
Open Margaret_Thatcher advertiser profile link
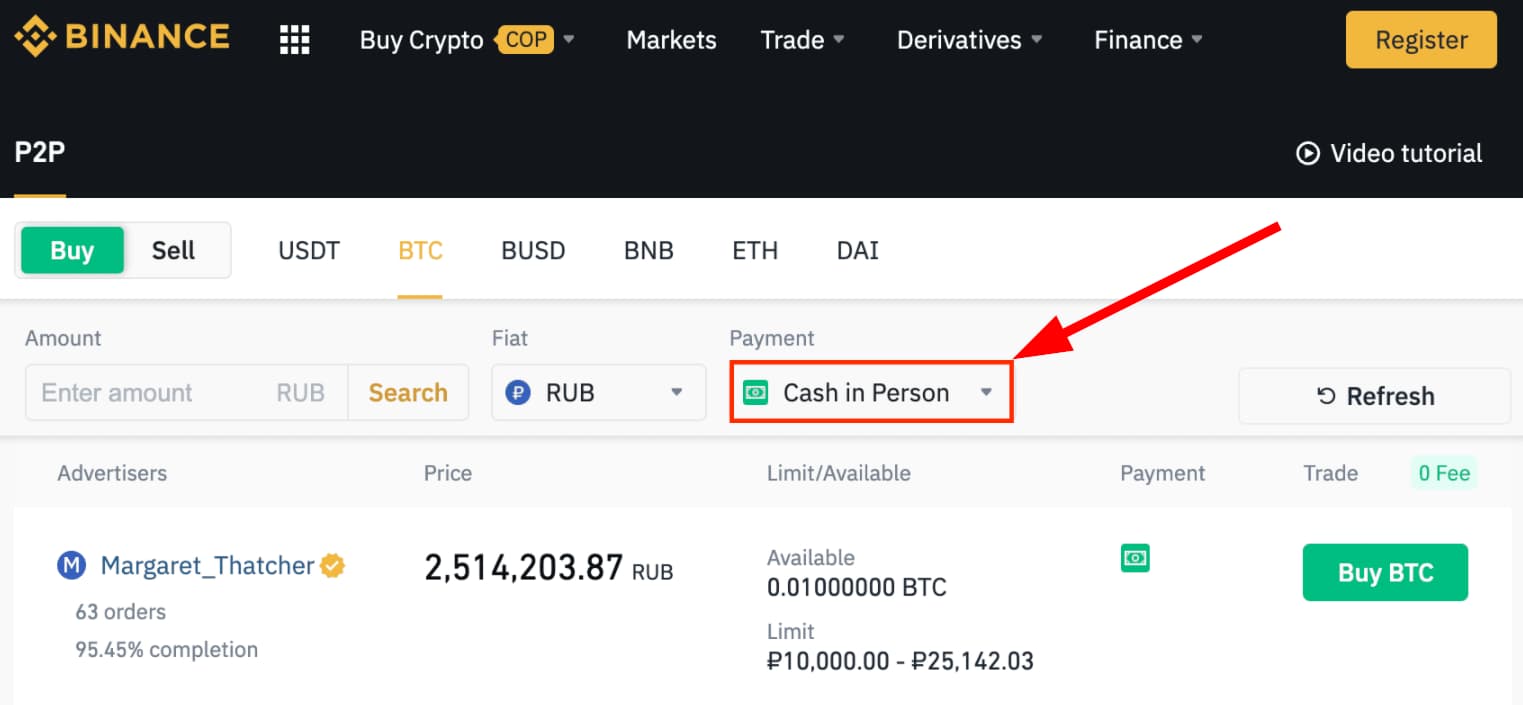pyautogui.click(x=208, y=566)
